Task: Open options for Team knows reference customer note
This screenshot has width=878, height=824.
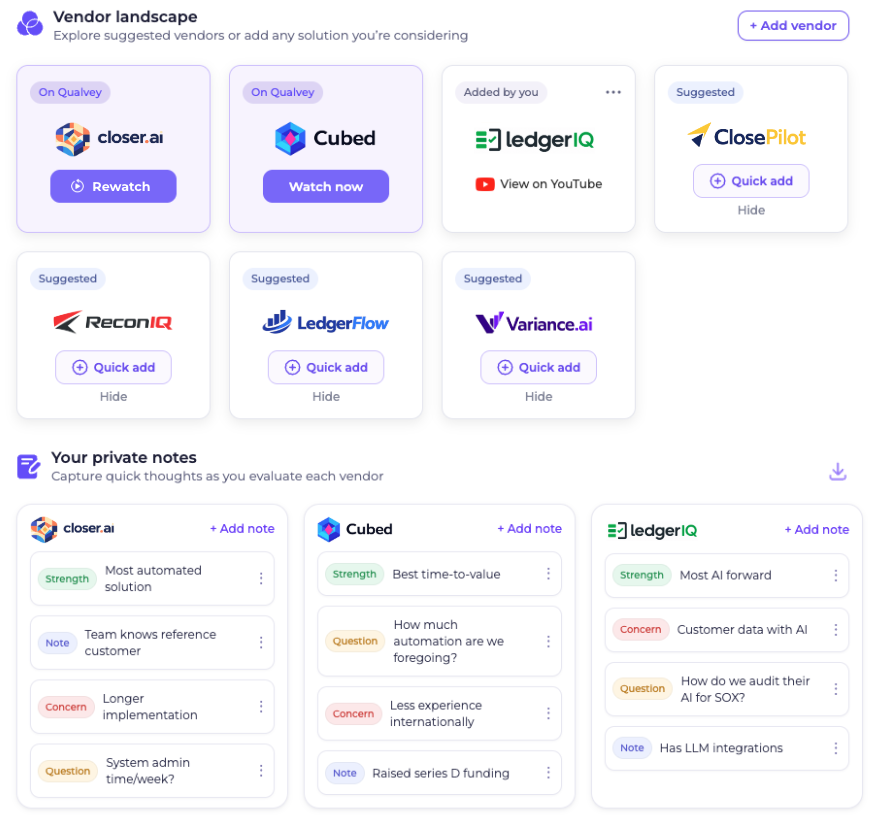Action: (x=261, y=643)
